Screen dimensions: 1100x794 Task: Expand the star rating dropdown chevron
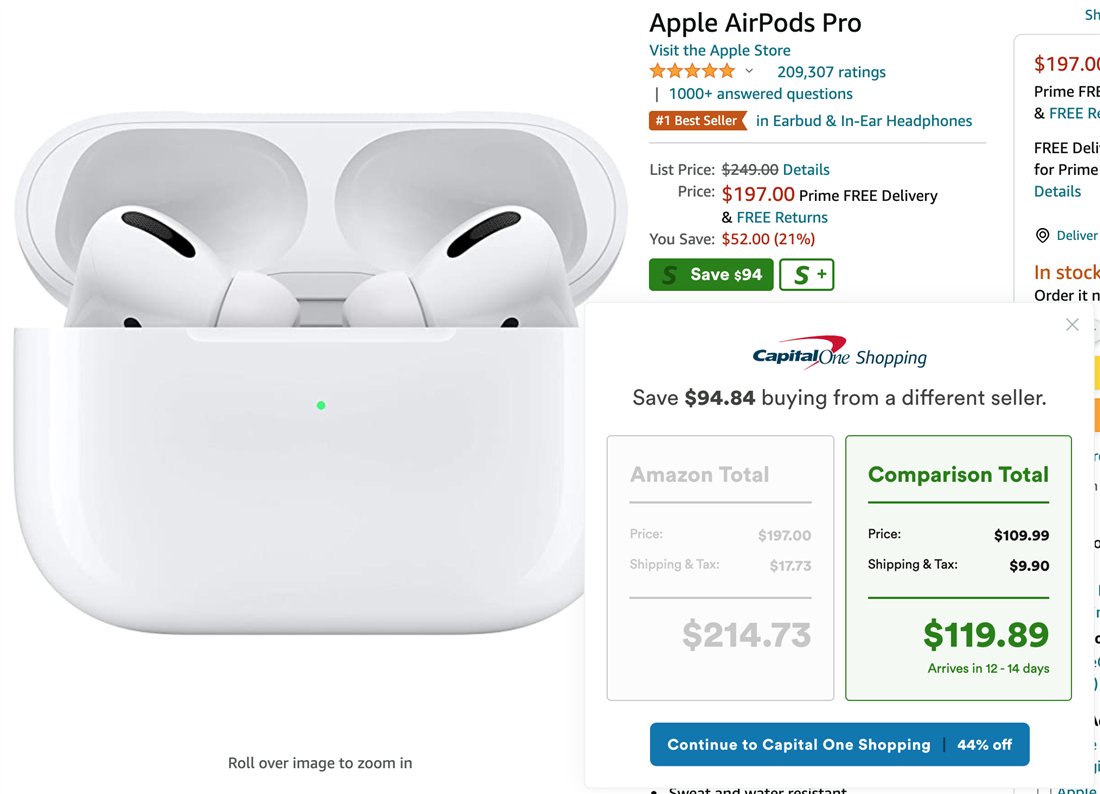pos(749,72)
